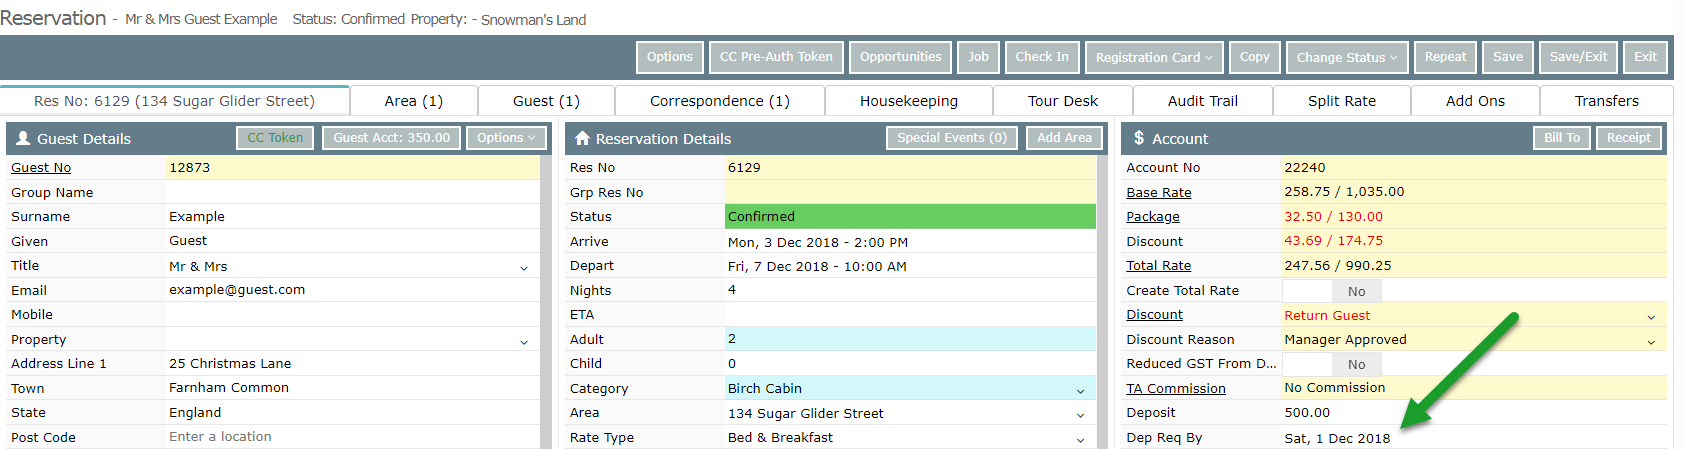Click the green Confirmed status field
This screenshot has width=1684, height=449.
tap(910, 216)
